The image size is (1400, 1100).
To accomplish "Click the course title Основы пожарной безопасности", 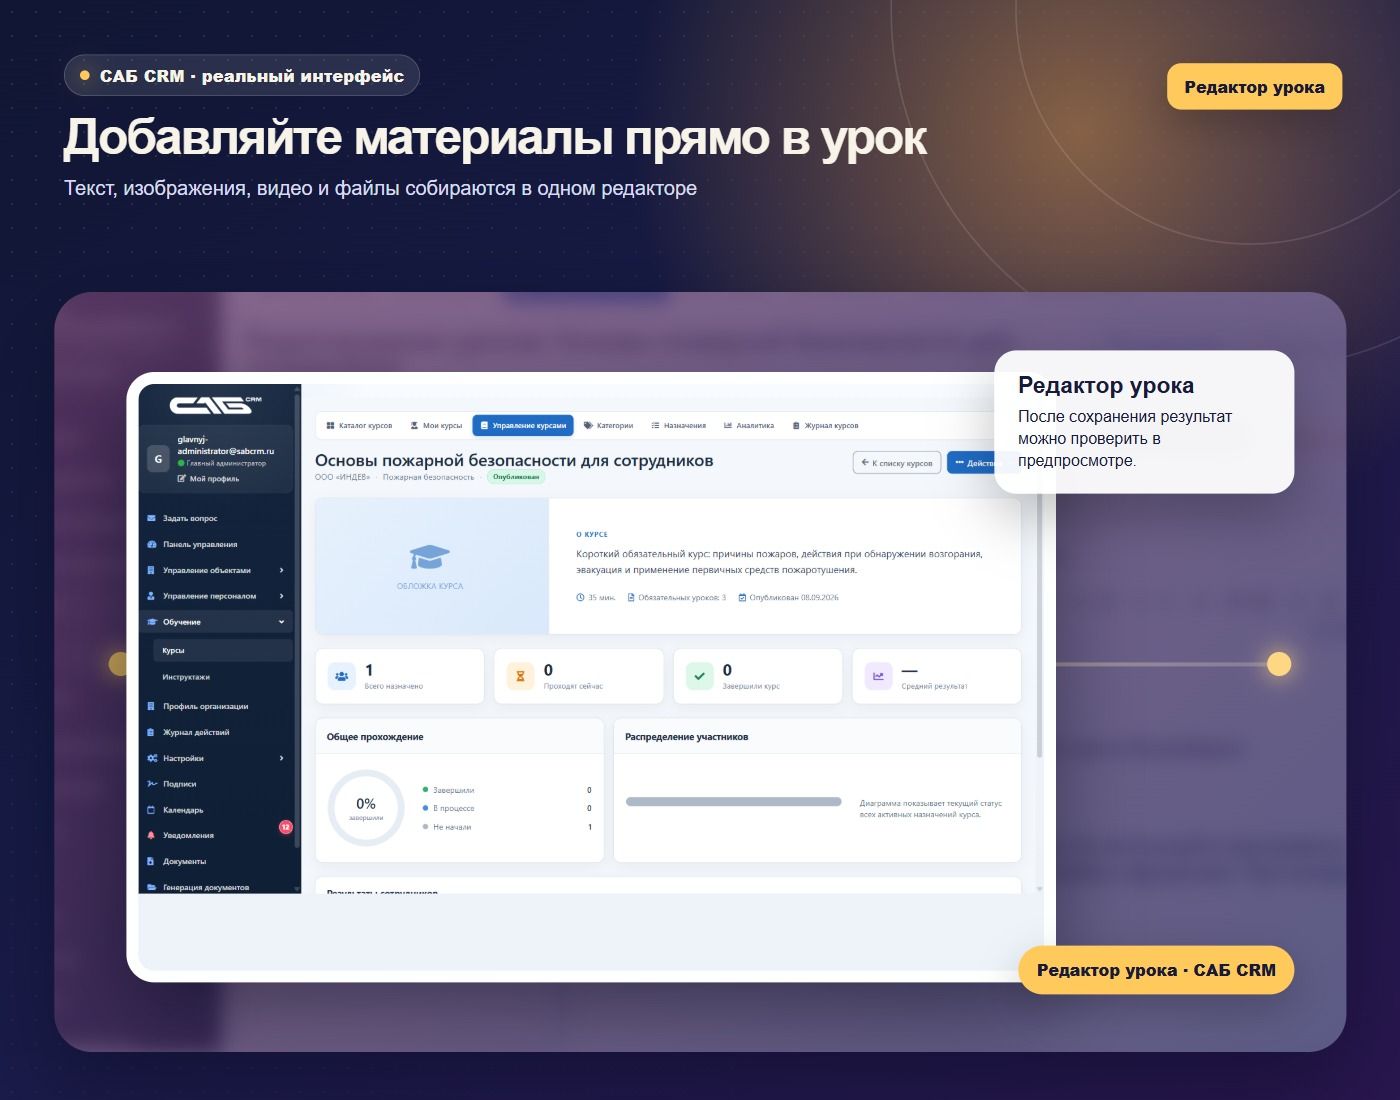I will (514, 460).
